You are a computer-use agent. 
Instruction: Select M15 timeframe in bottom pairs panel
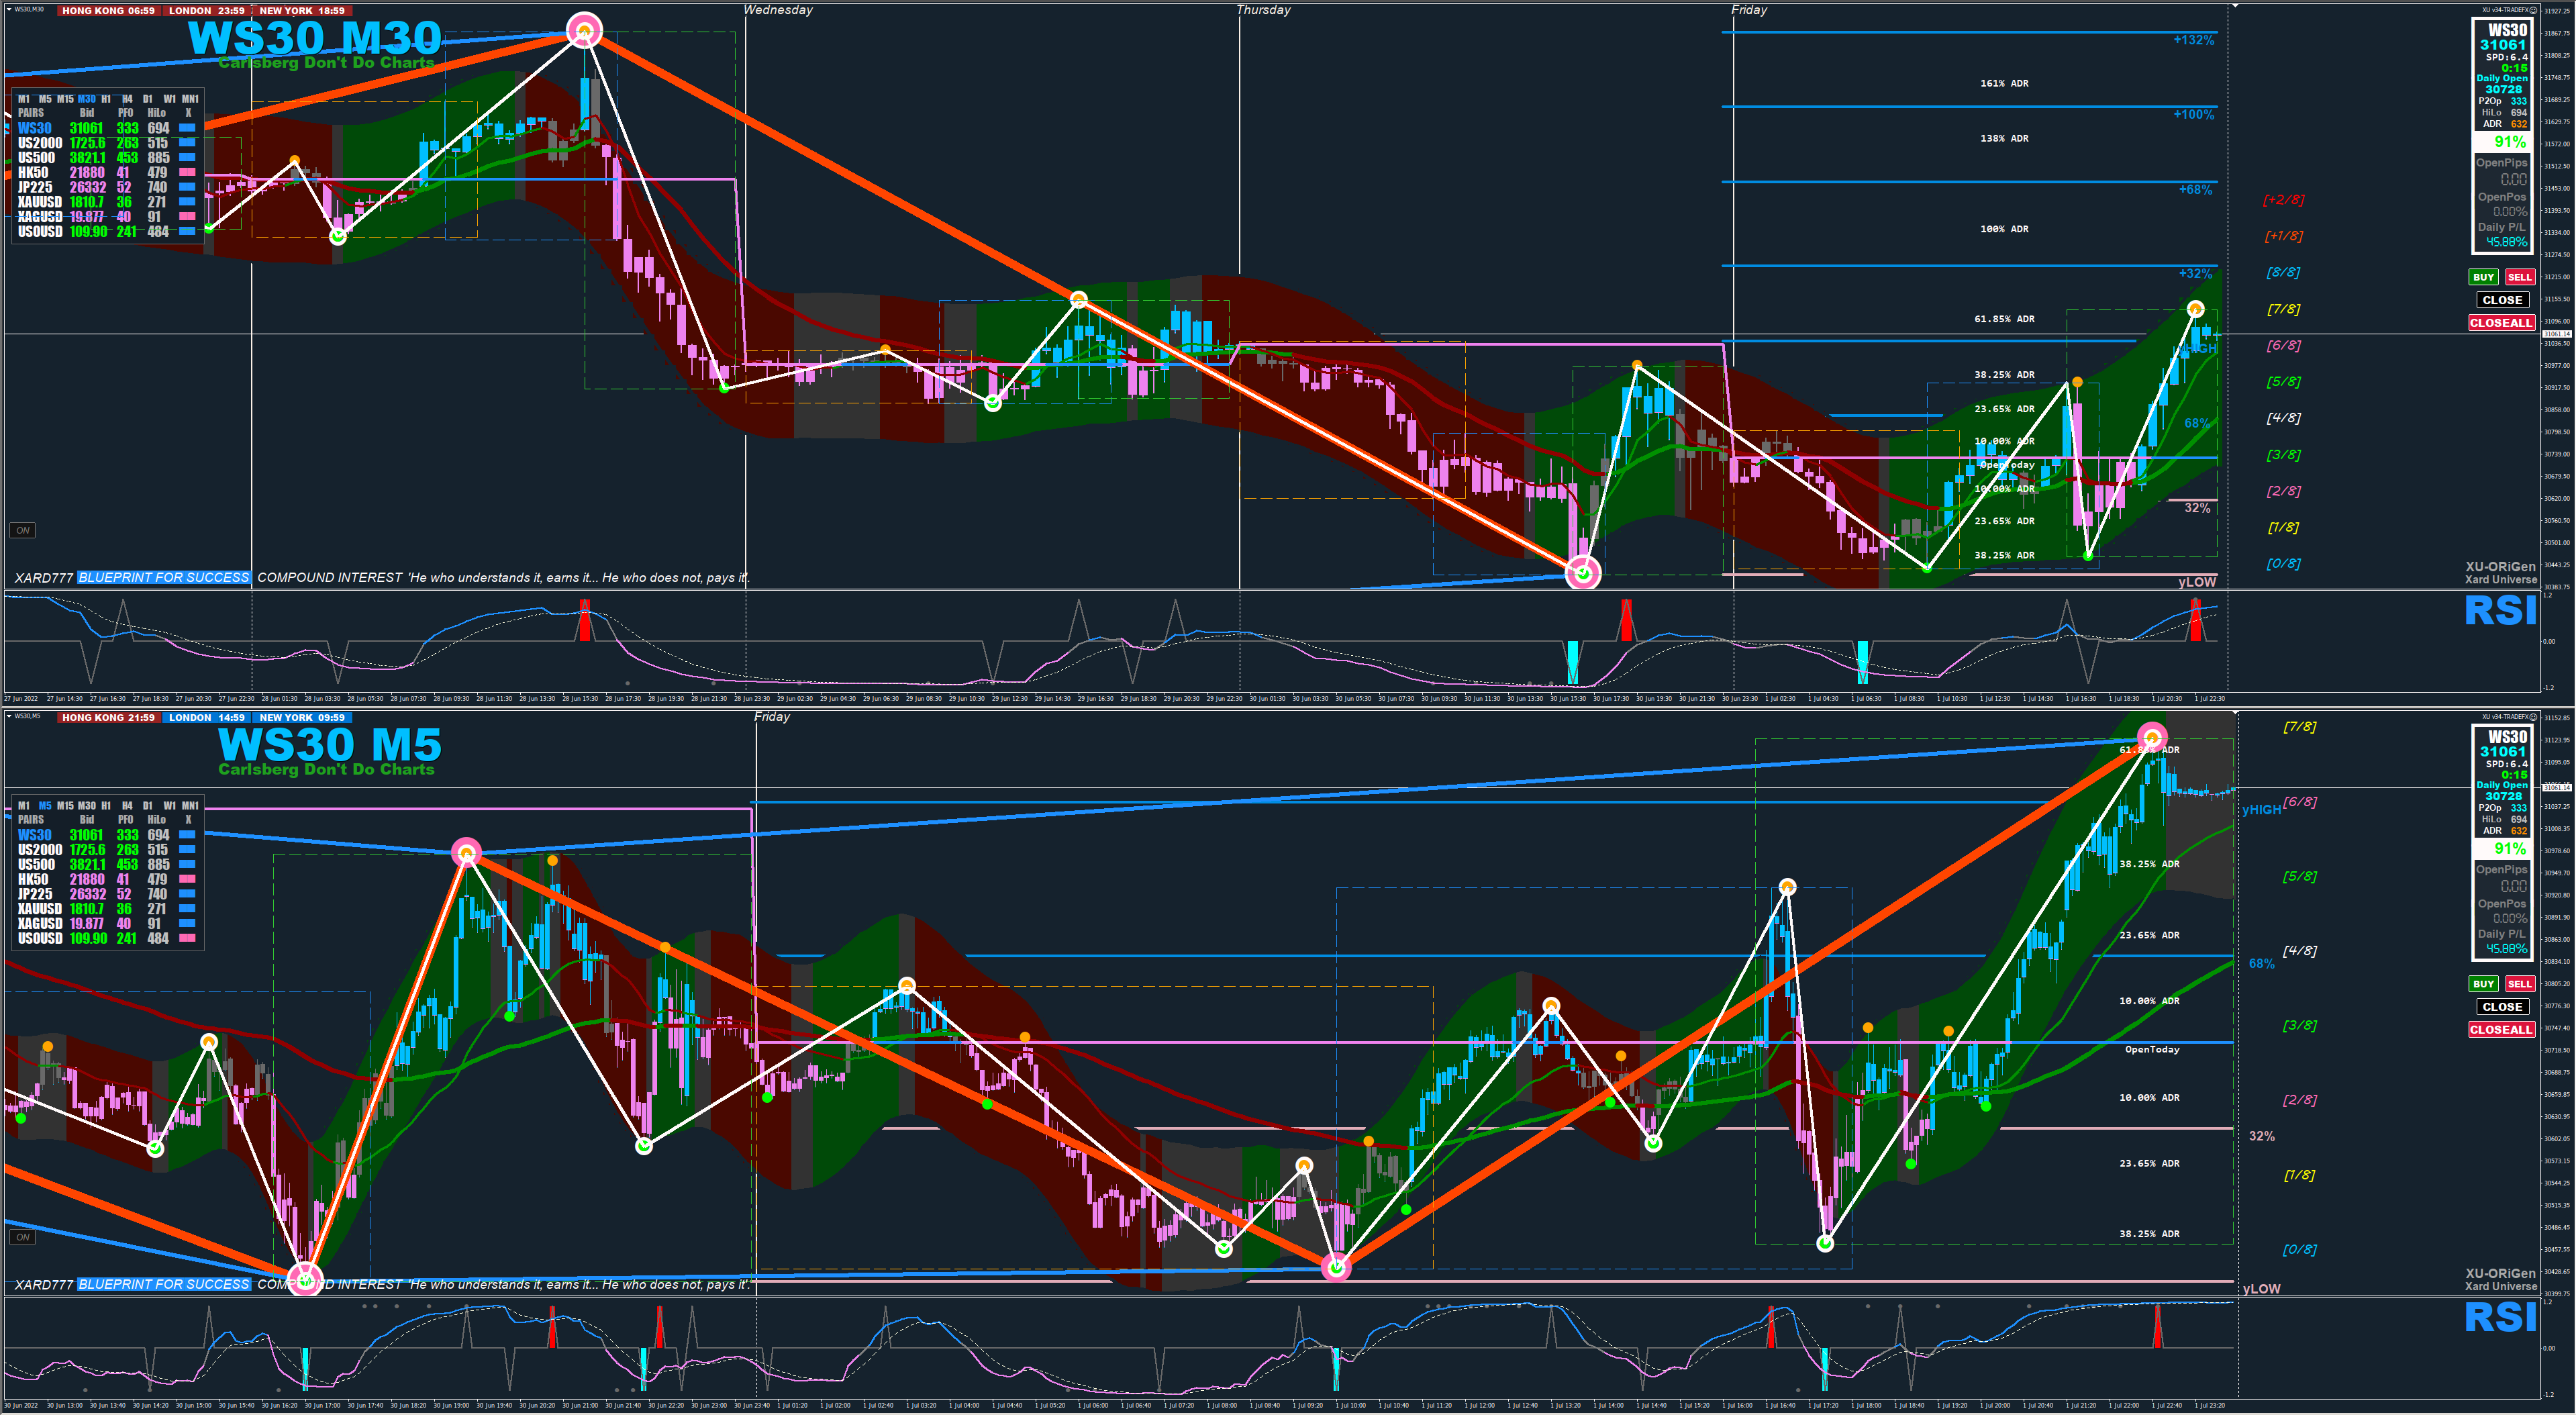click(65, 806)
